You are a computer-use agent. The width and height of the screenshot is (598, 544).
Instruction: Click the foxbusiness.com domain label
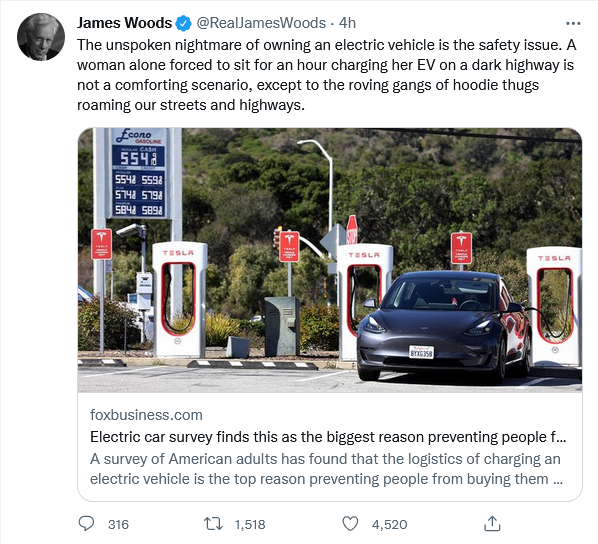[x=146, y=415]
